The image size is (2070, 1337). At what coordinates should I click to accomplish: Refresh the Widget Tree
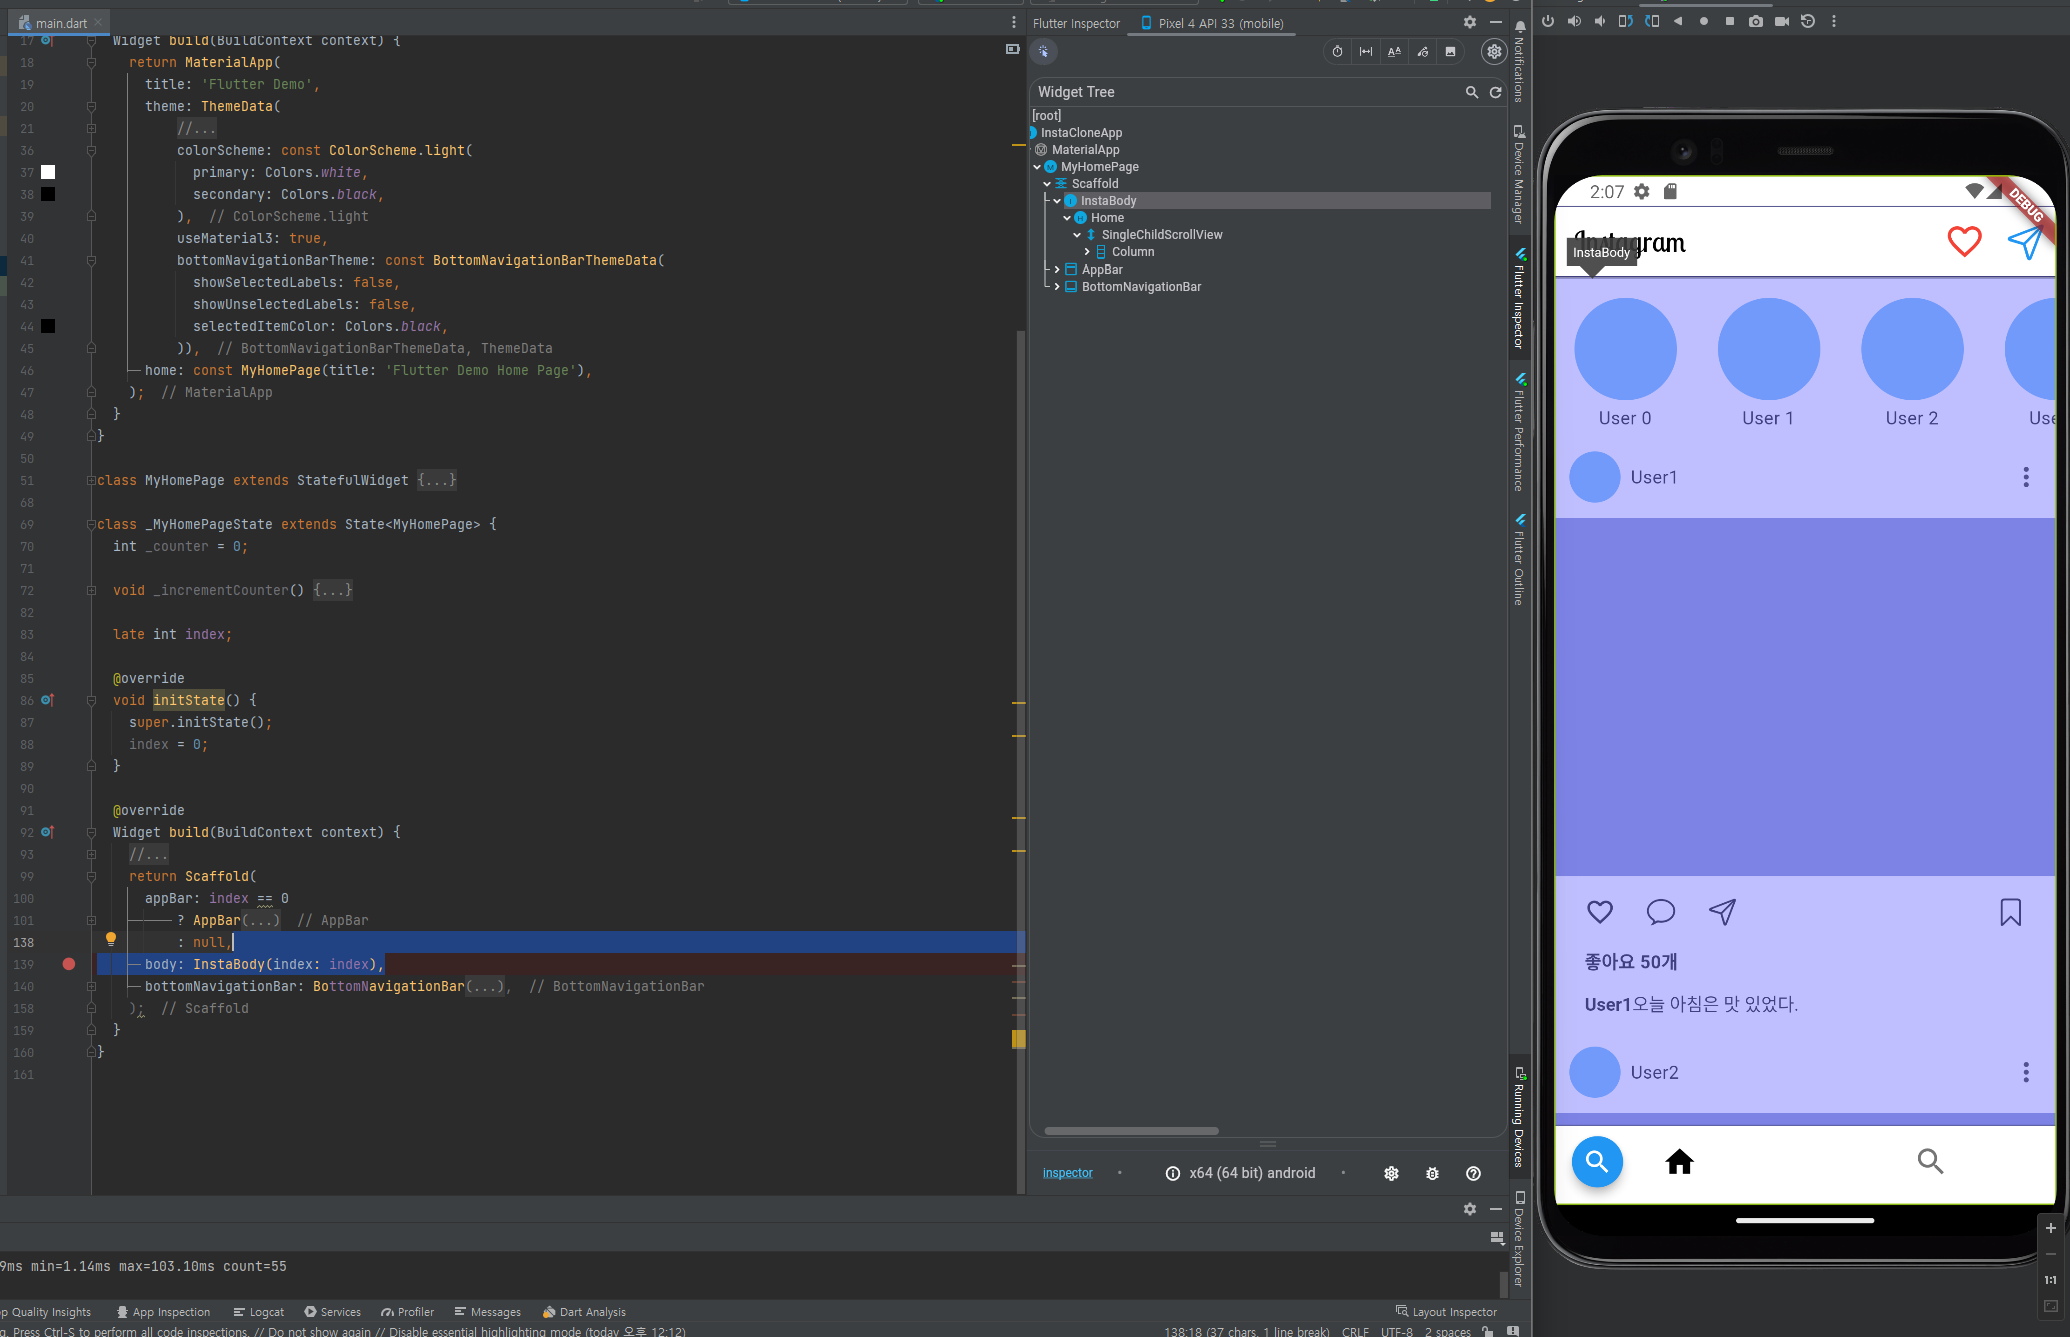pyautogui.click(x=1496, y=92)
